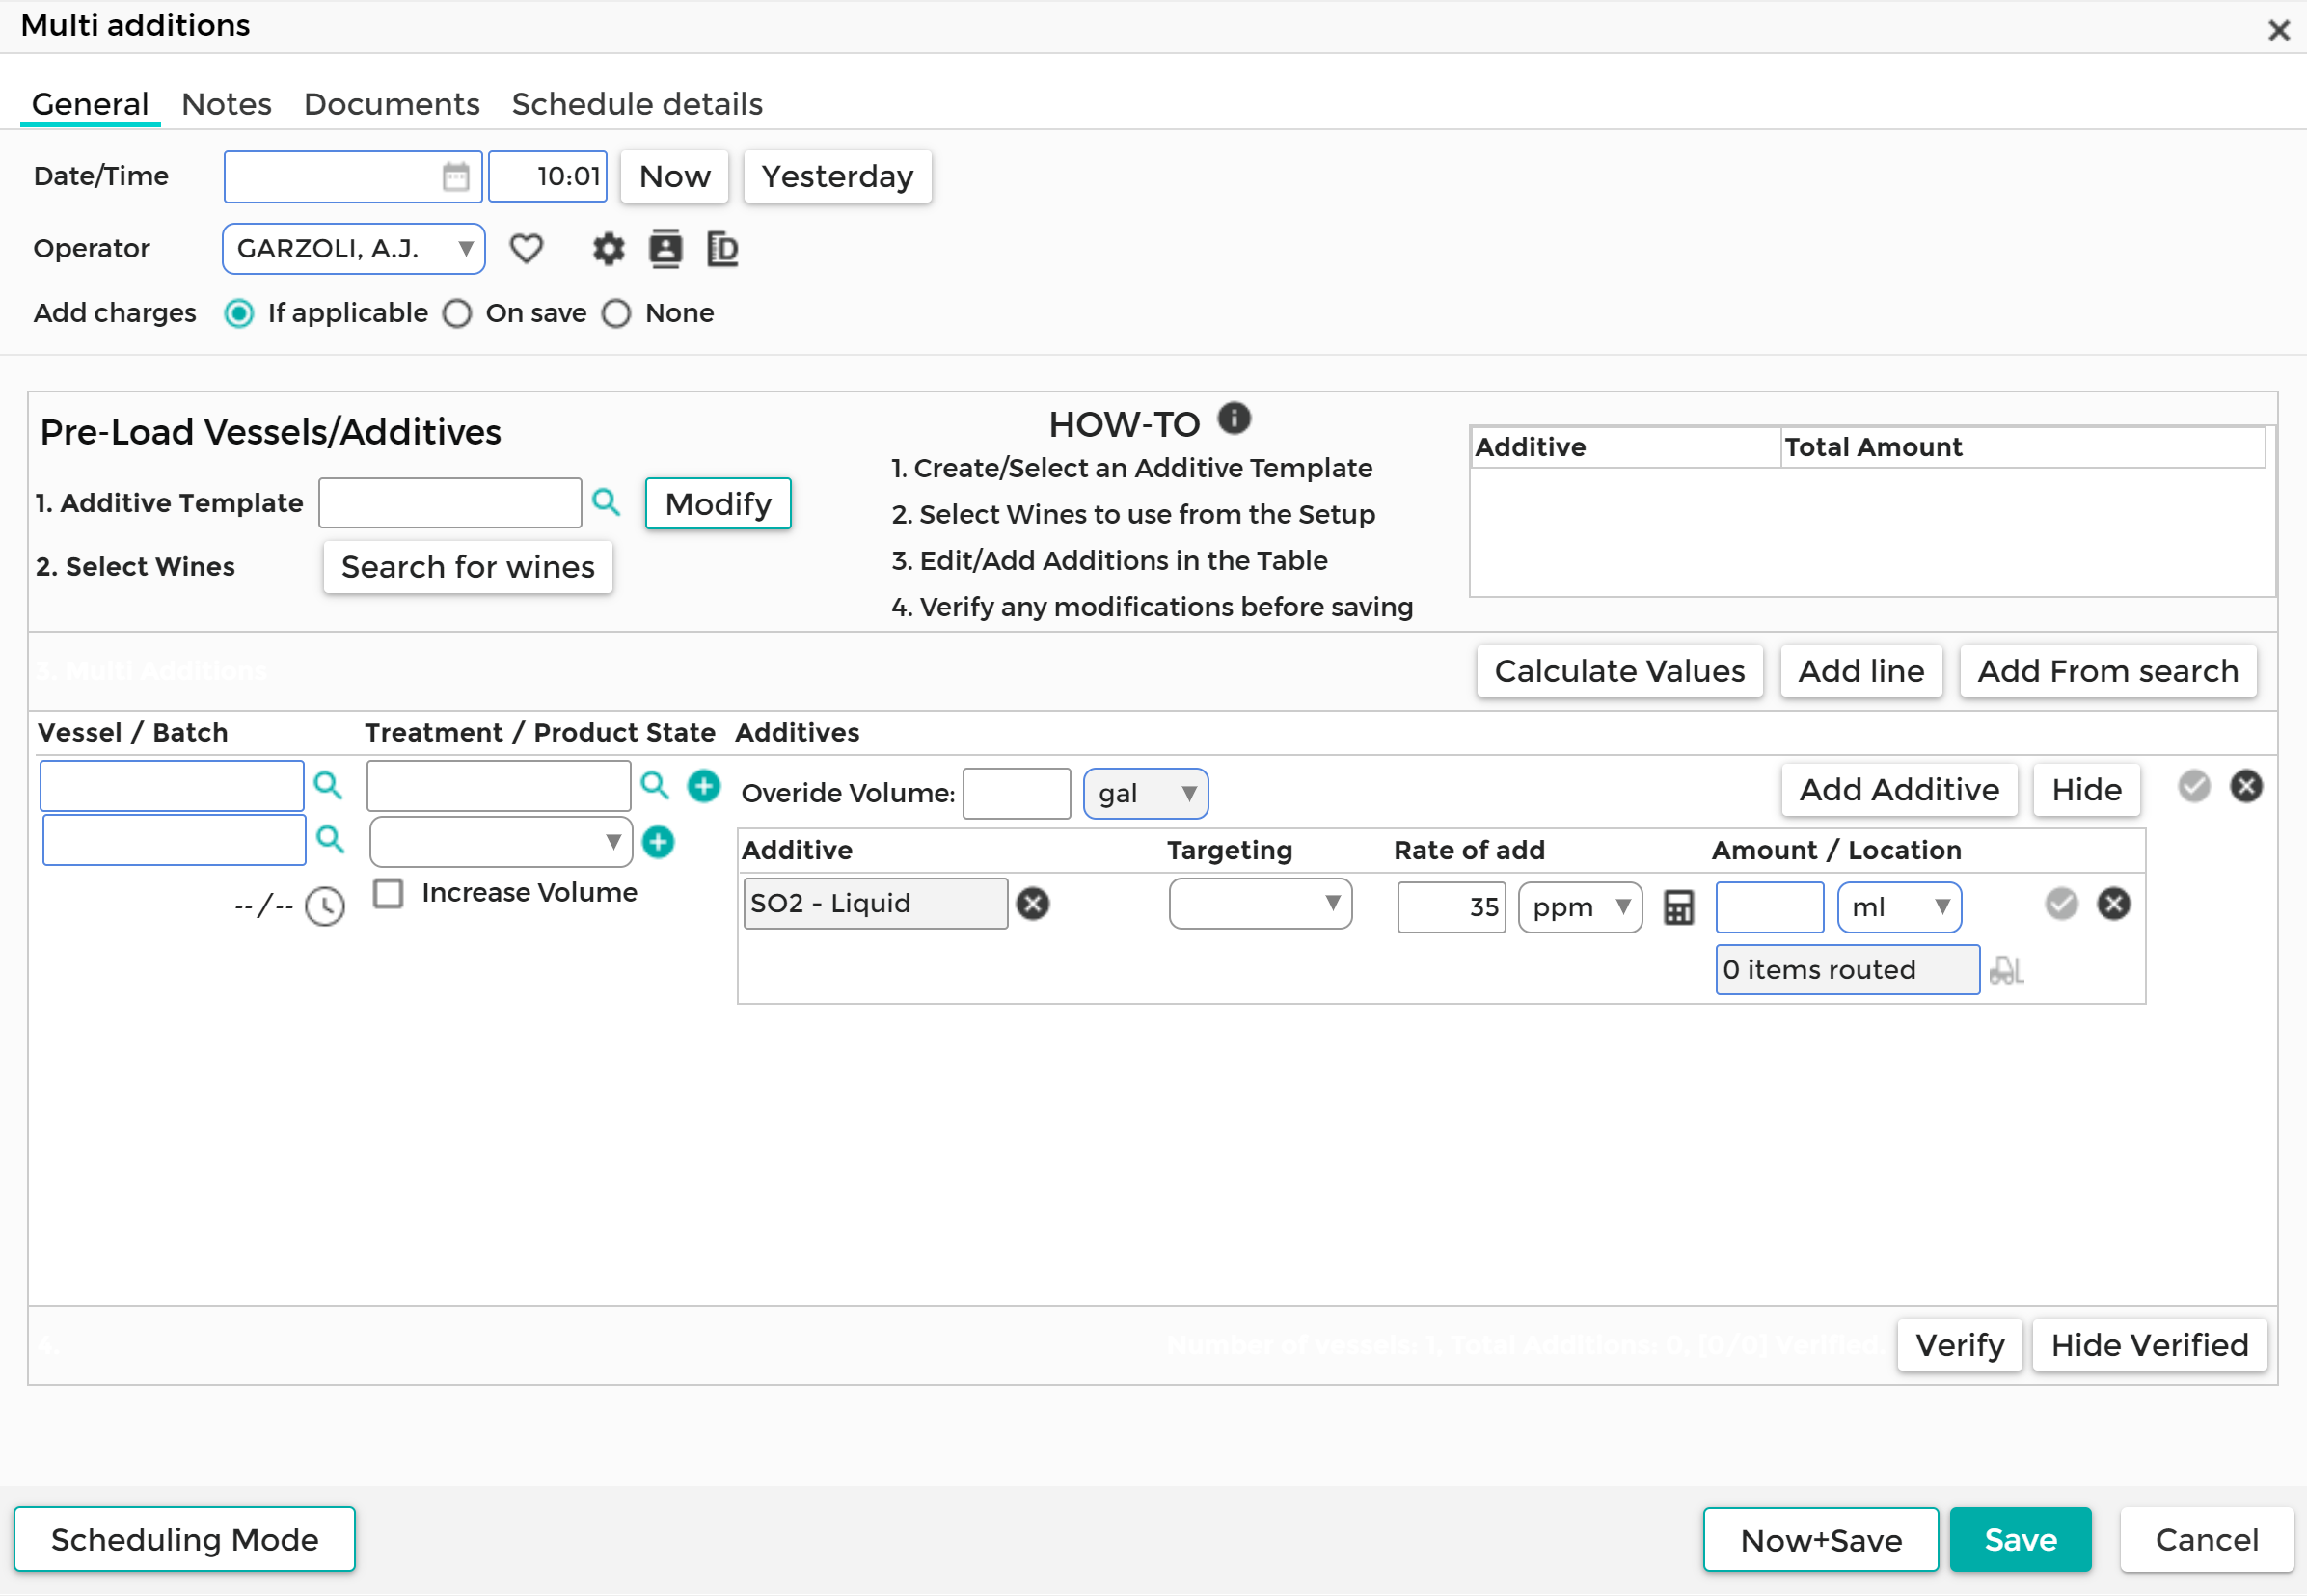Search Batch field magnifier icon
Viewport: 2307px width, 1596px height.
(x=330, y=839)
